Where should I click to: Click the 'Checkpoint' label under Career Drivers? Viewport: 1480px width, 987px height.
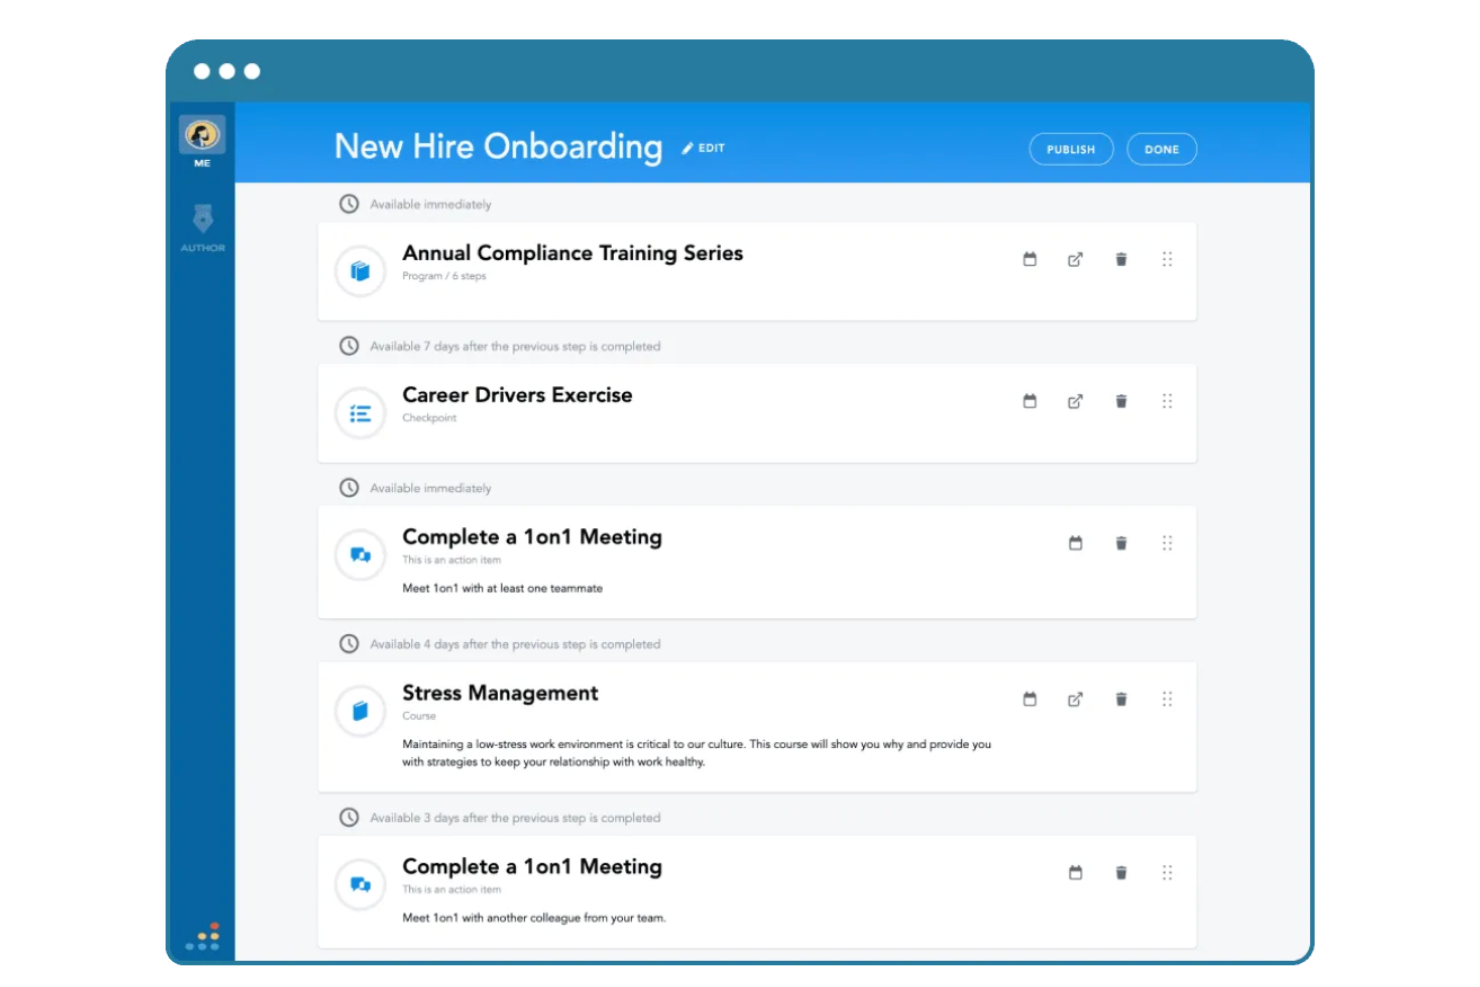pyautogui.click(x=429, y=418)
